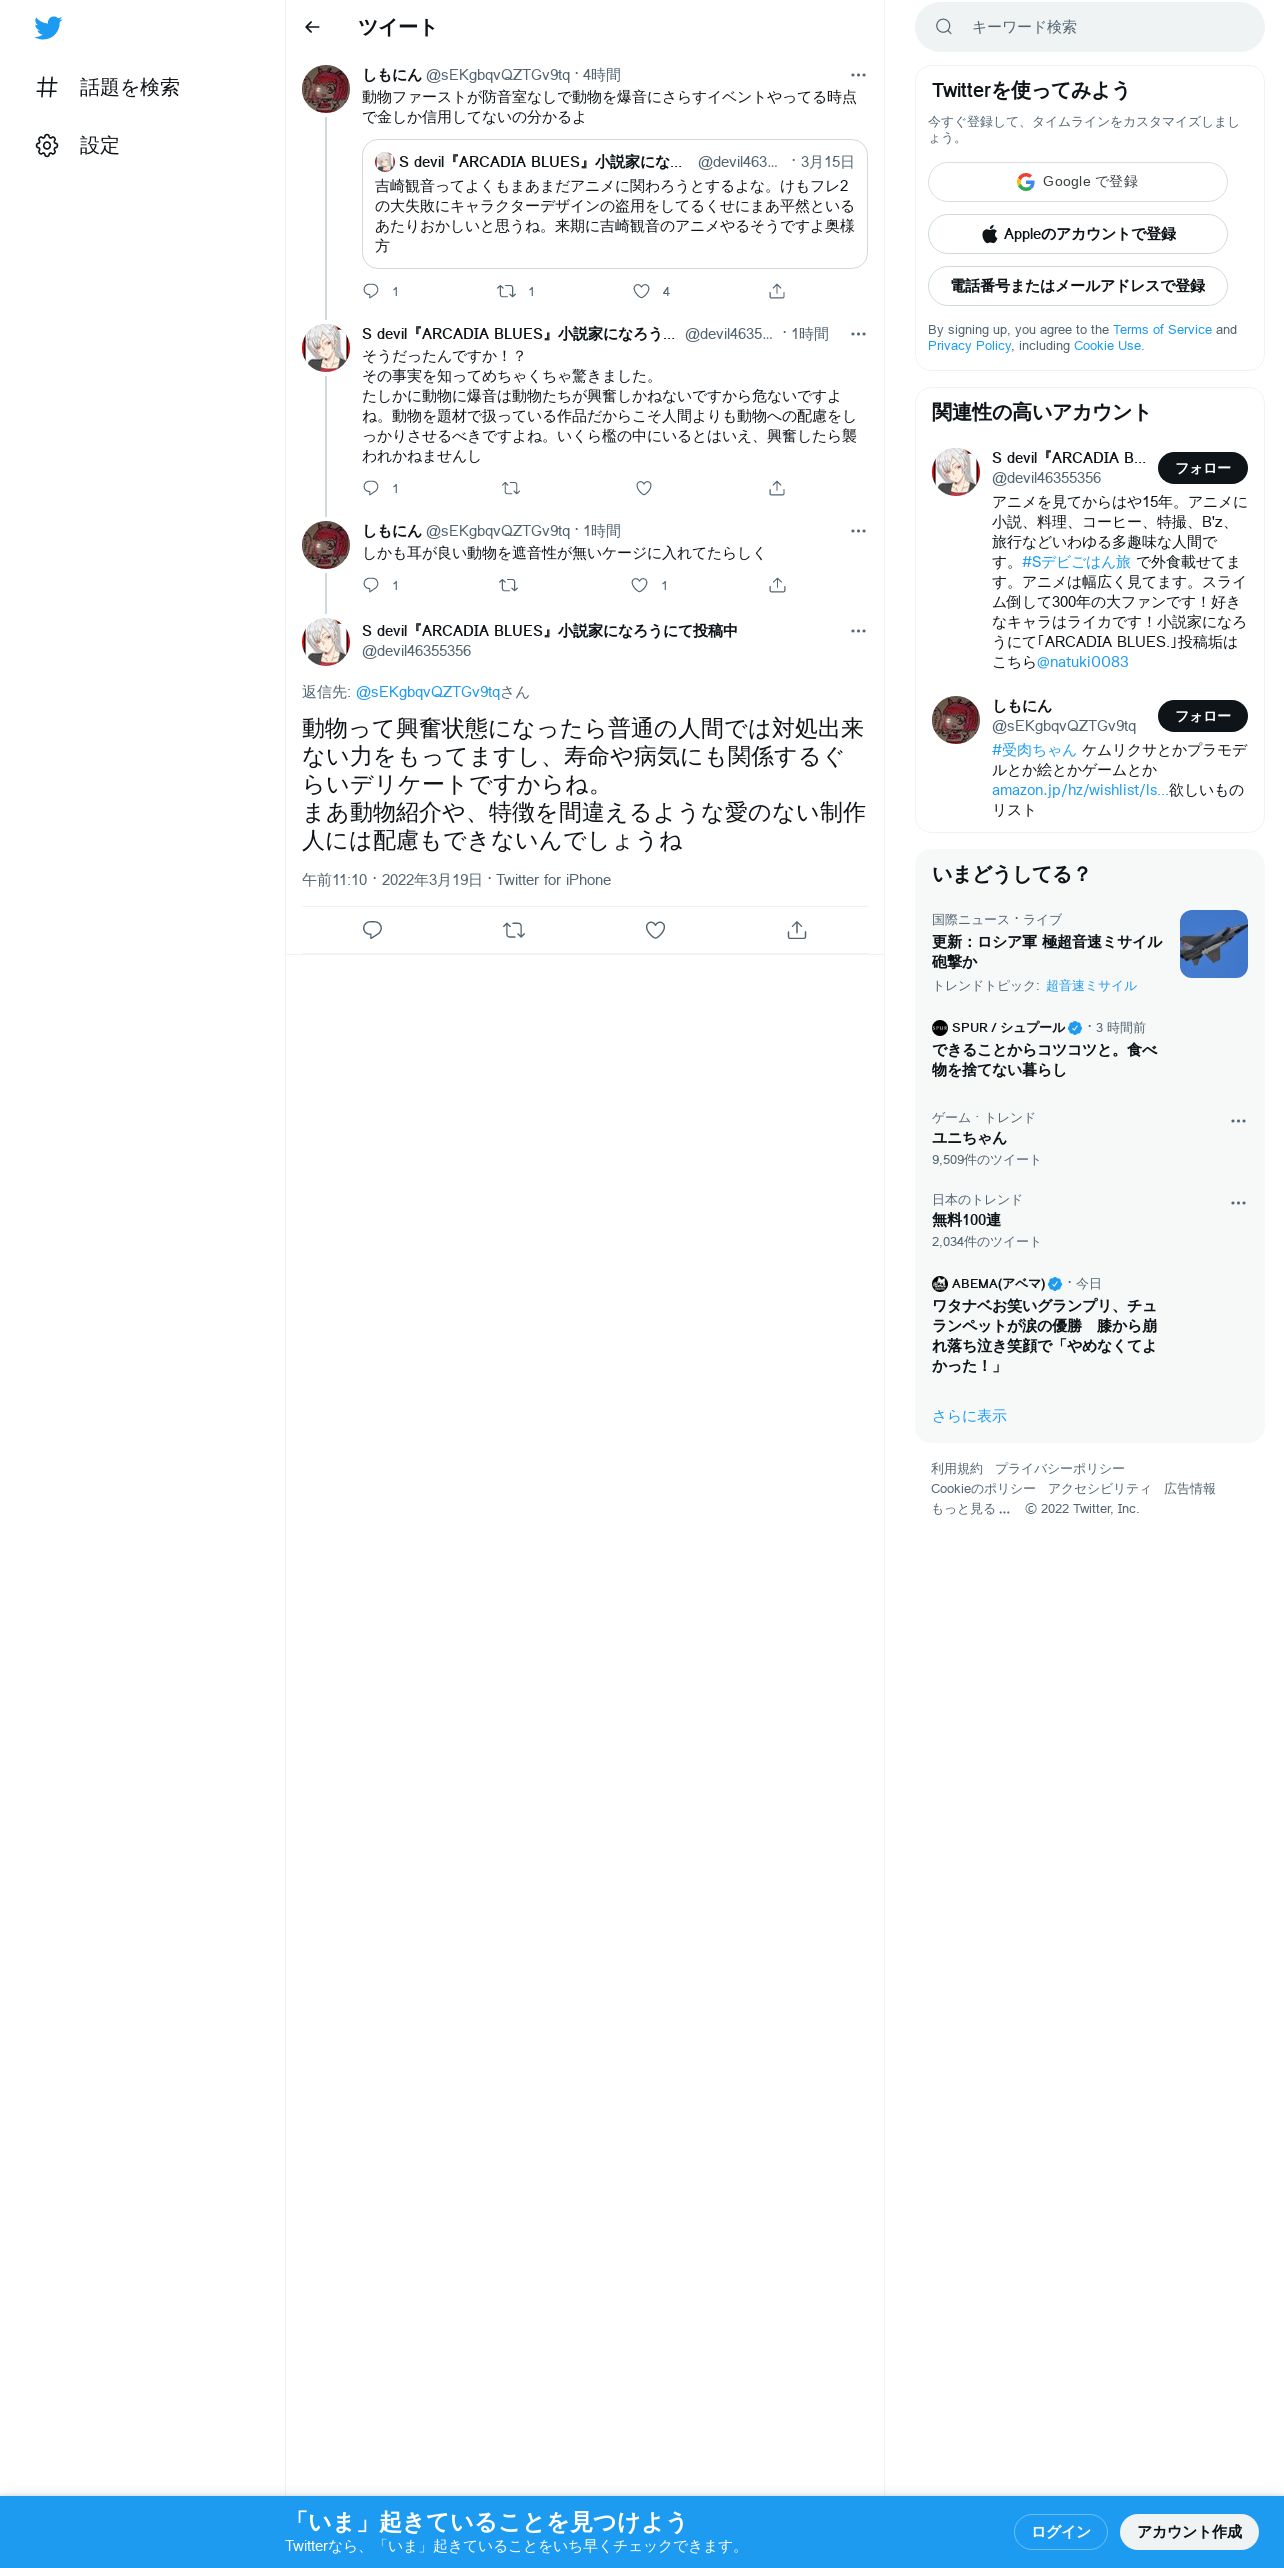
Task: Go back using the arrow icon
Action: pos(312,27)
